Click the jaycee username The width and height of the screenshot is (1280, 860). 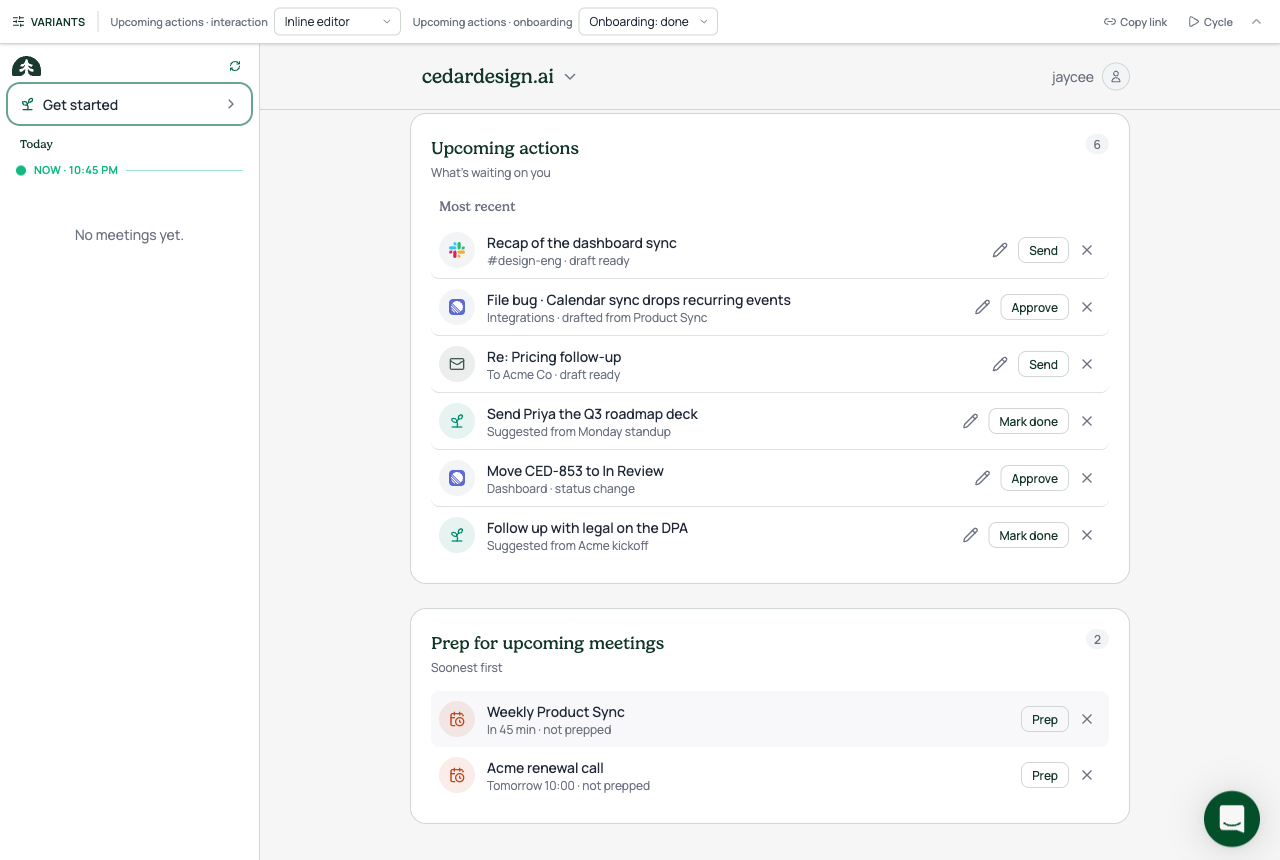tap(1072, 77)
